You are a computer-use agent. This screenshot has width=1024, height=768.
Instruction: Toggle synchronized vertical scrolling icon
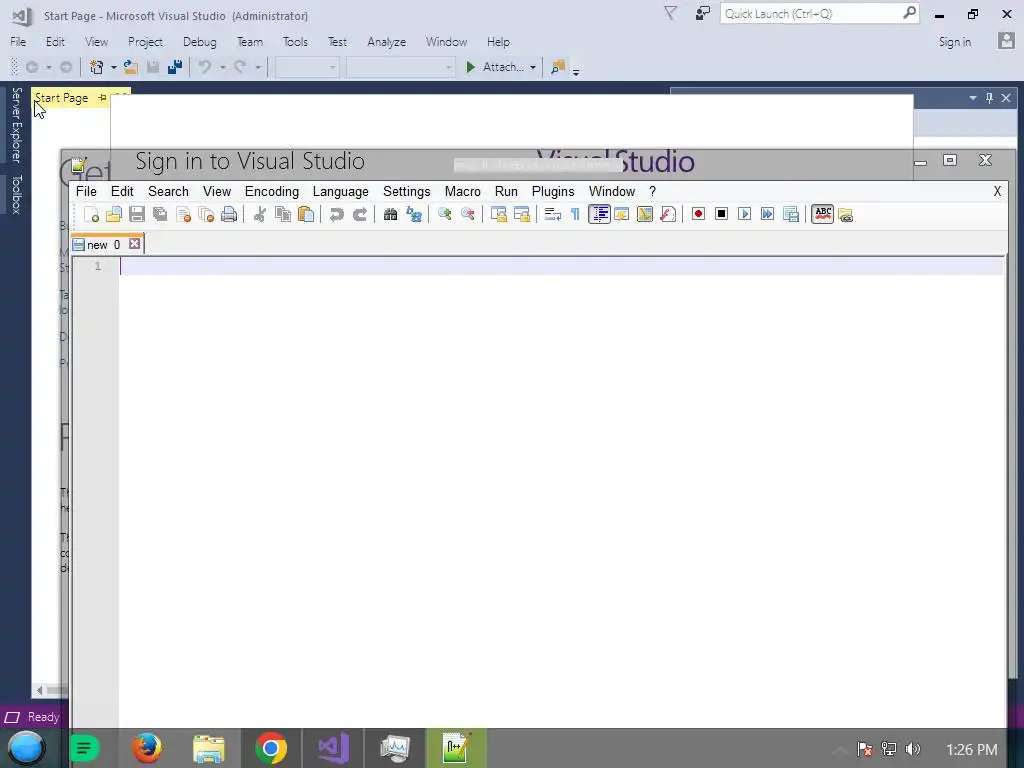[x=498, y=214]
